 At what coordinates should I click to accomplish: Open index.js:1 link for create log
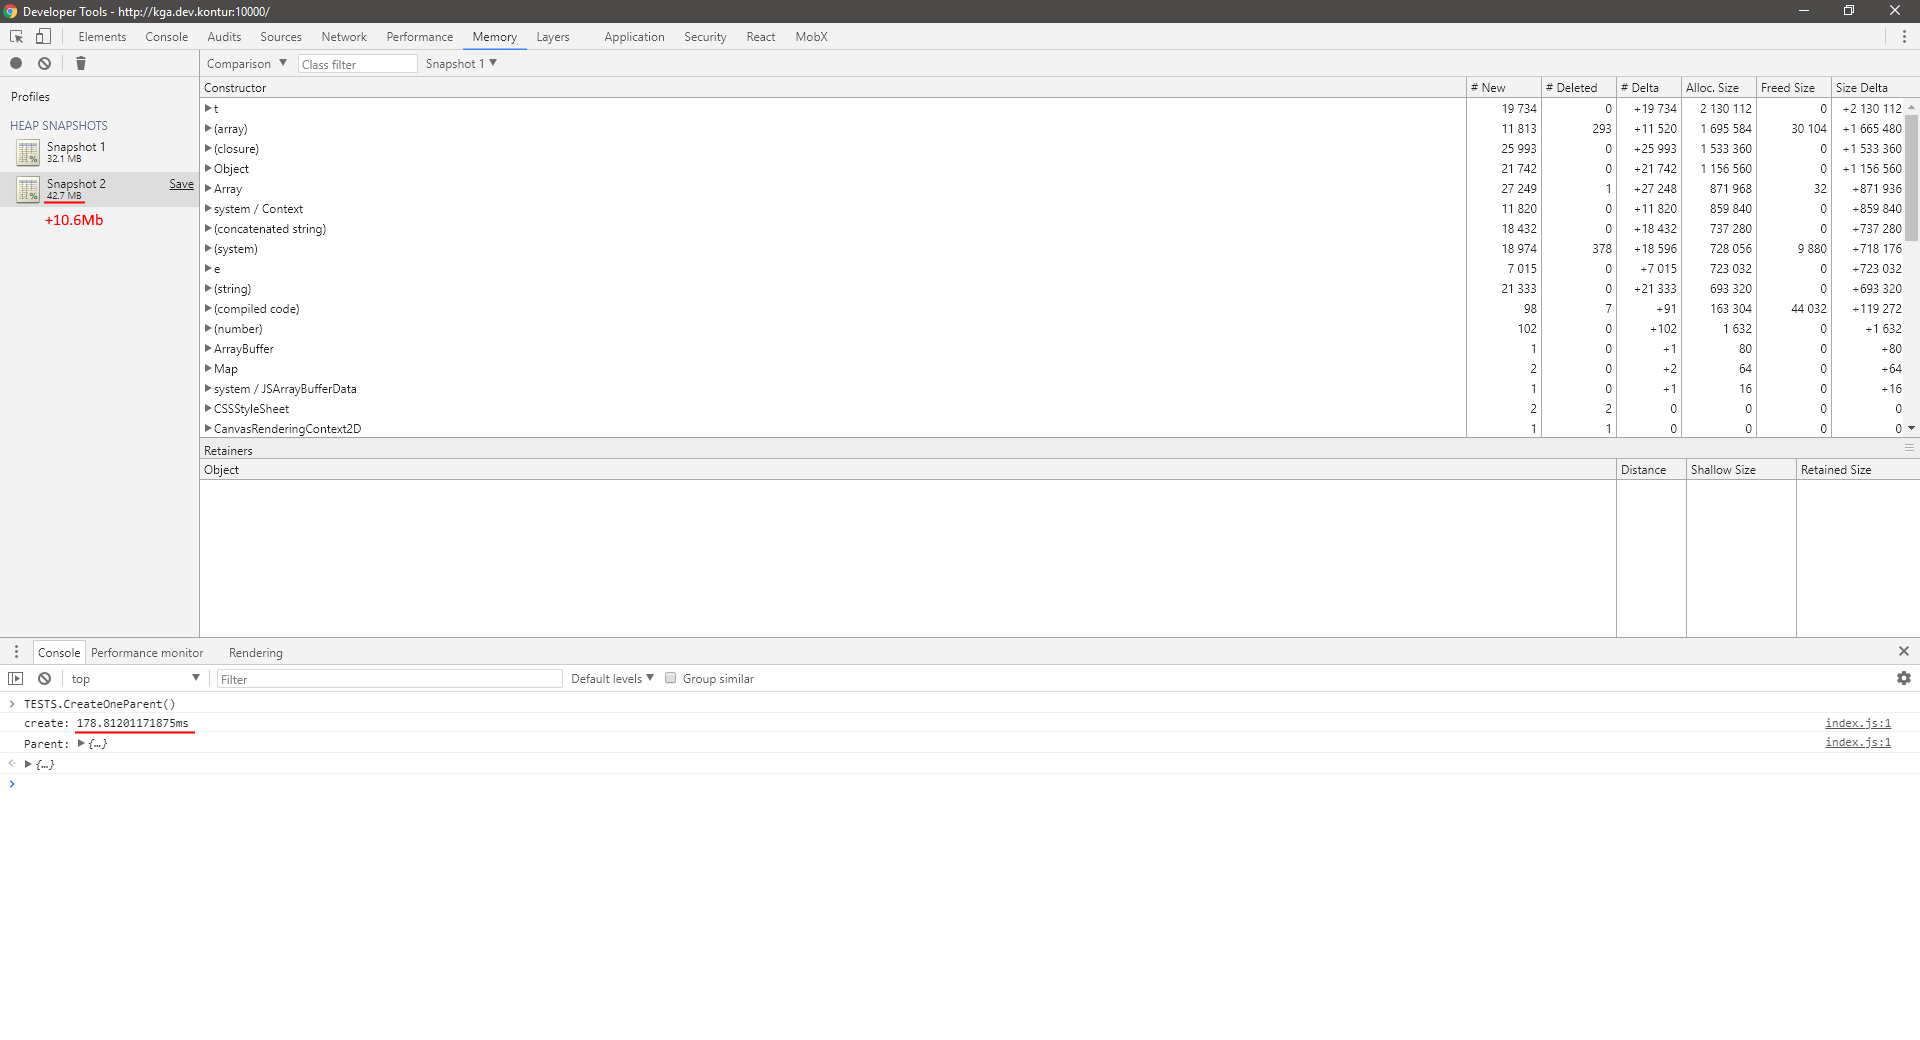coord(1858,723)
